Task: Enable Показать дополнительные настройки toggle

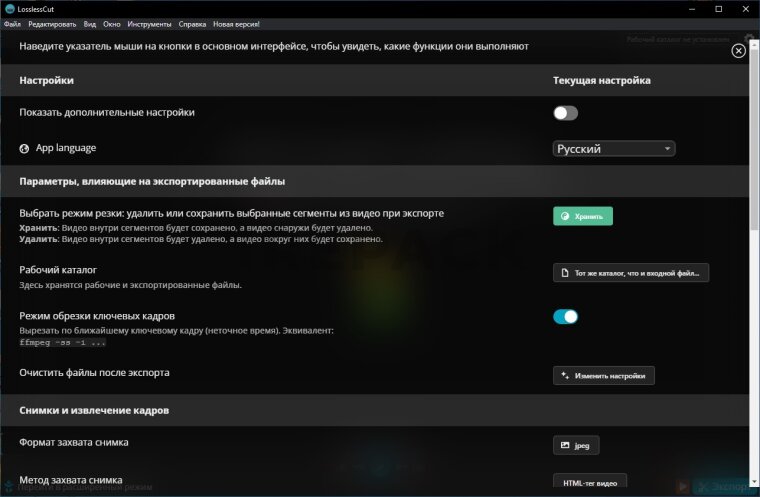Action: (x=566, y=113)
